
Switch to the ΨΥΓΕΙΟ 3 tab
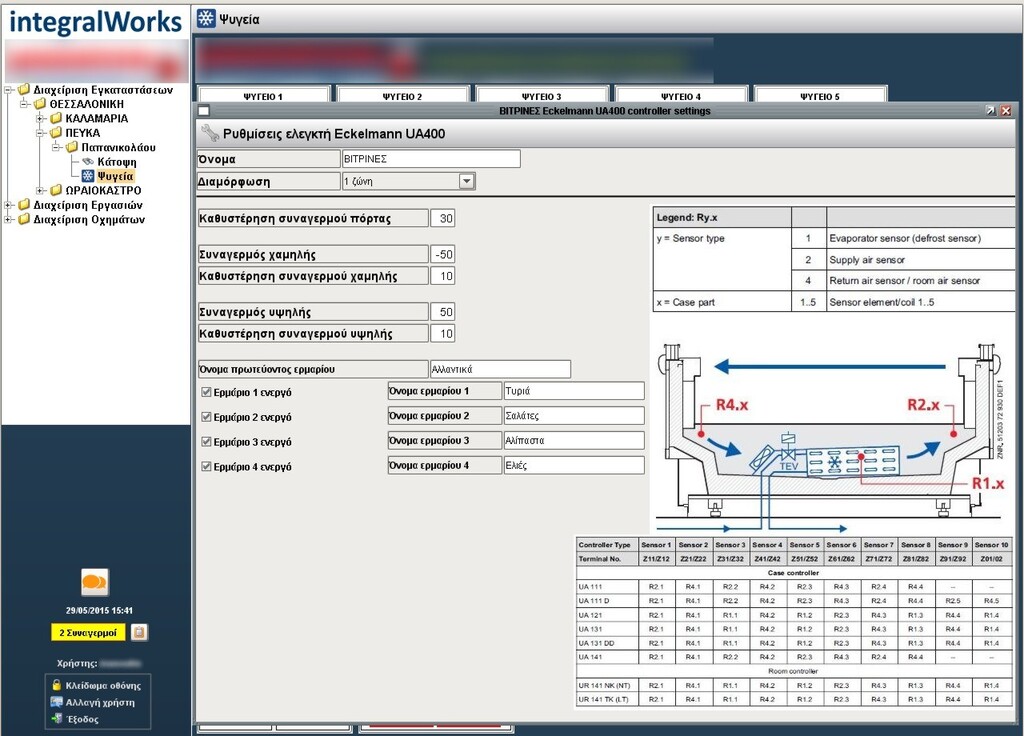(541, 96)
